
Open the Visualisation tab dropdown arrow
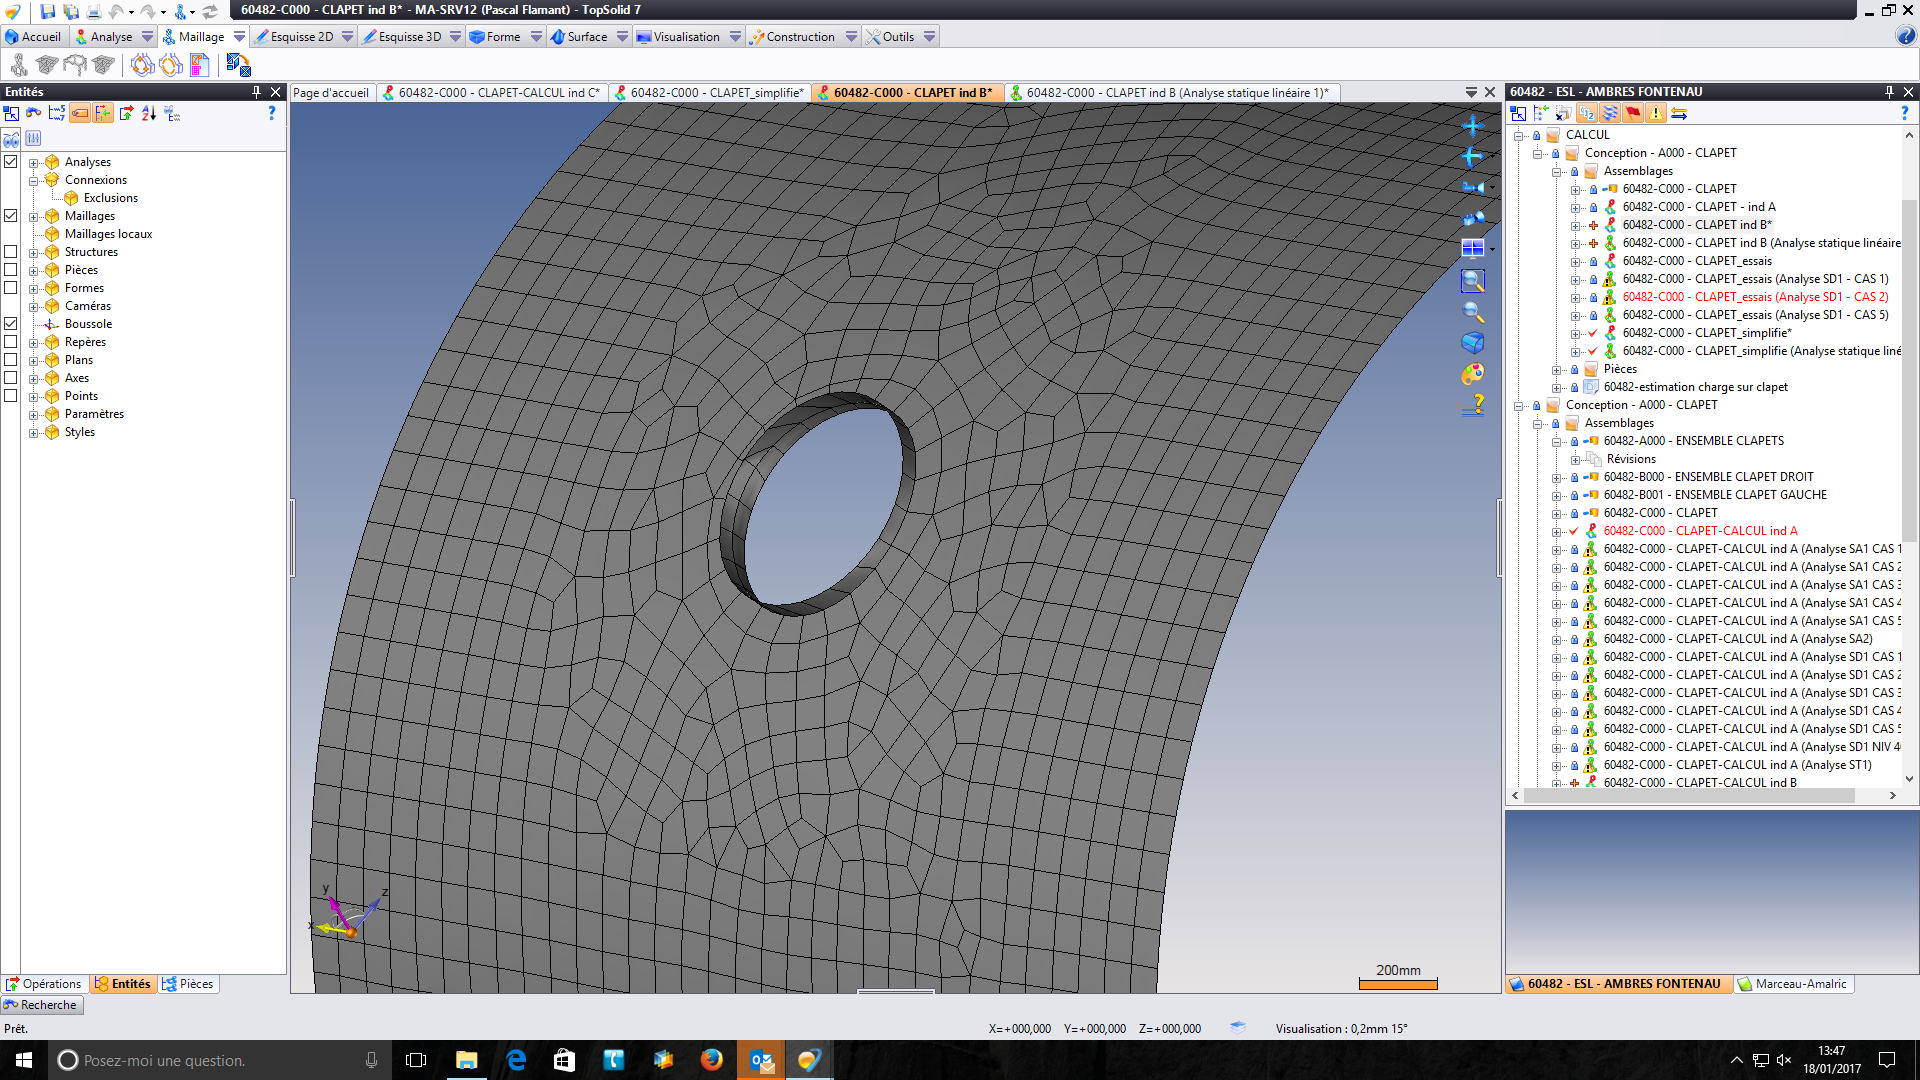[735, 37]
